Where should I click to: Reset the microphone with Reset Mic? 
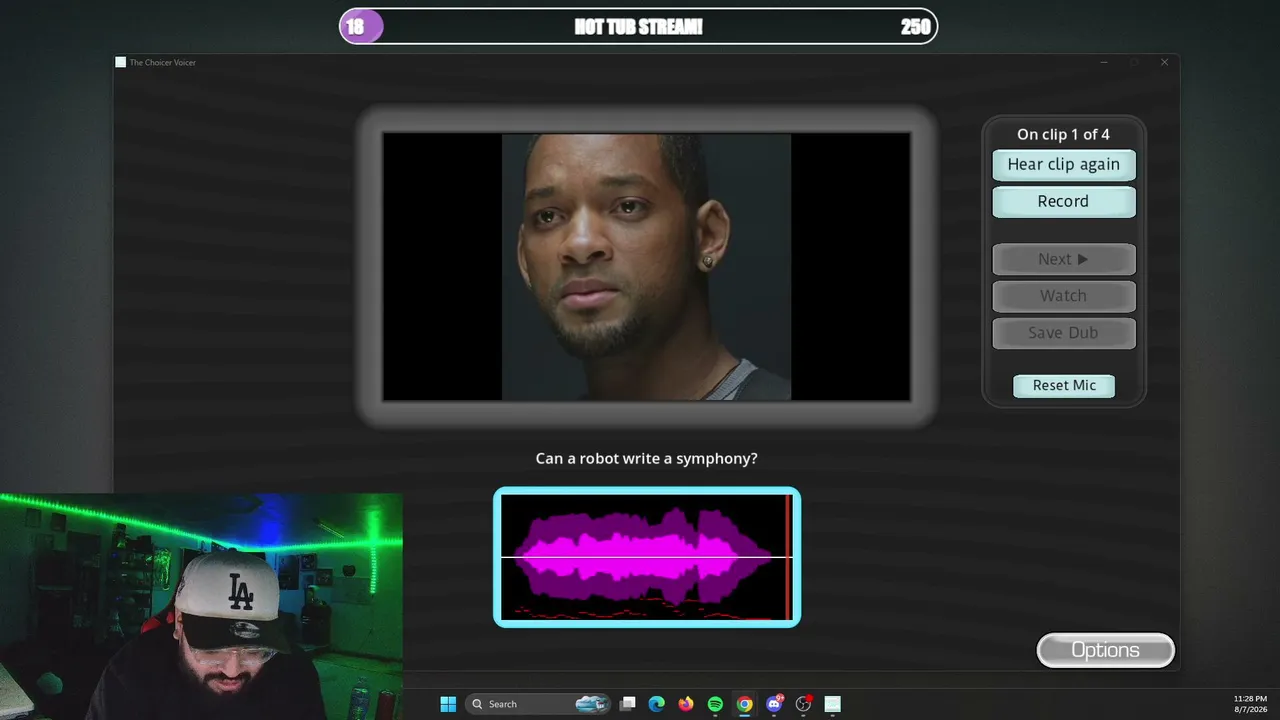point(1064,386)
